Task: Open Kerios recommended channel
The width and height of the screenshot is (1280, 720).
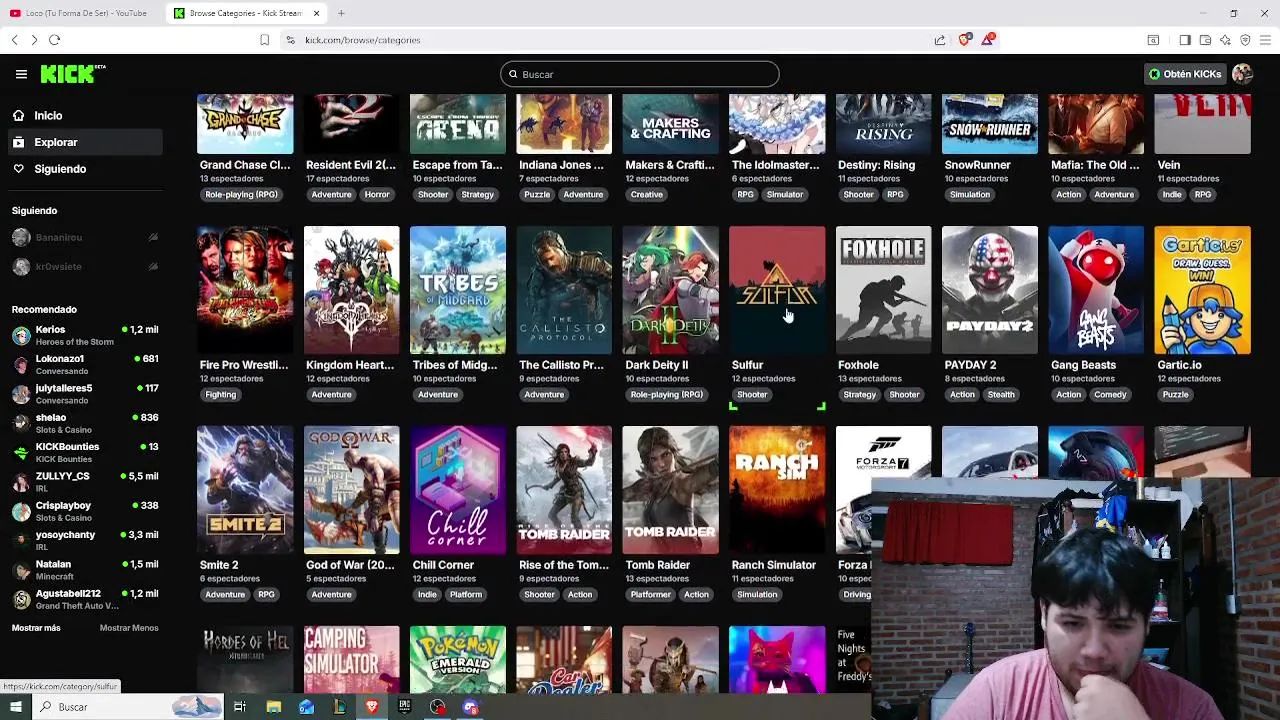Action: (85, 336)
